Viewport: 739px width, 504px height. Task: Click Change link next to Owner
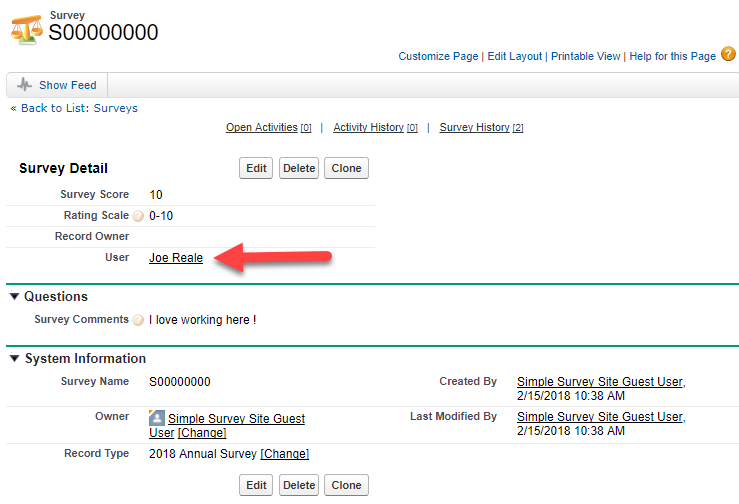point(202,432)
